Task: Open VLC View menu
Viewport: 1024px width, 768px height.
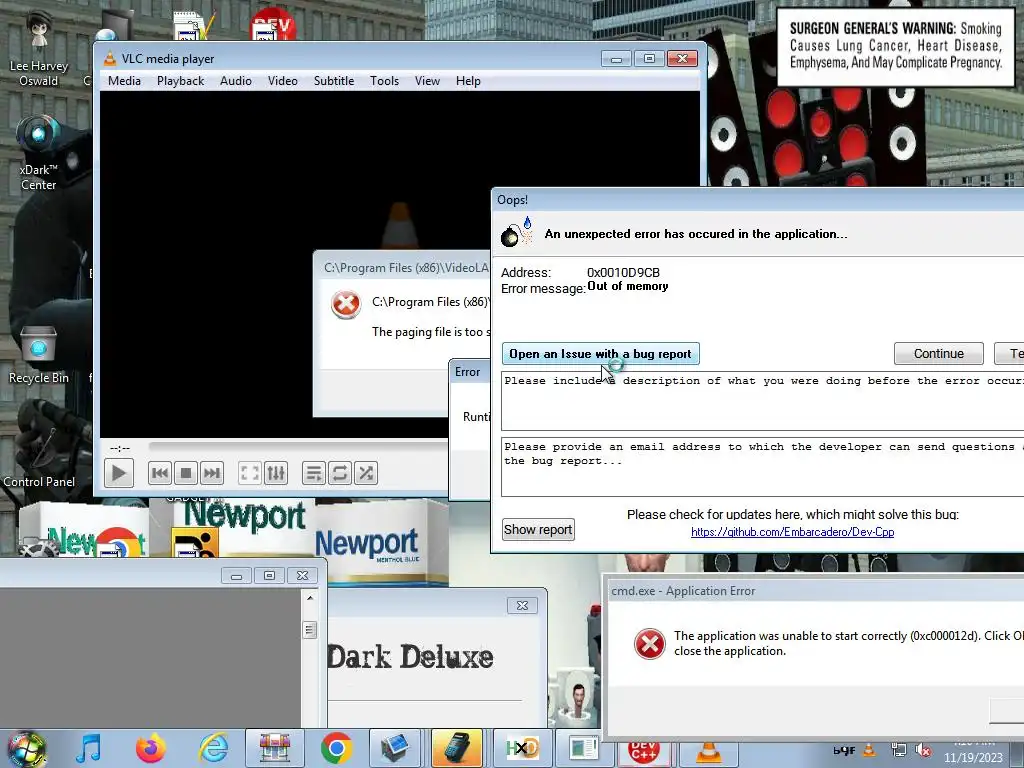Action: pyautogui.click(x=427, y=81)
